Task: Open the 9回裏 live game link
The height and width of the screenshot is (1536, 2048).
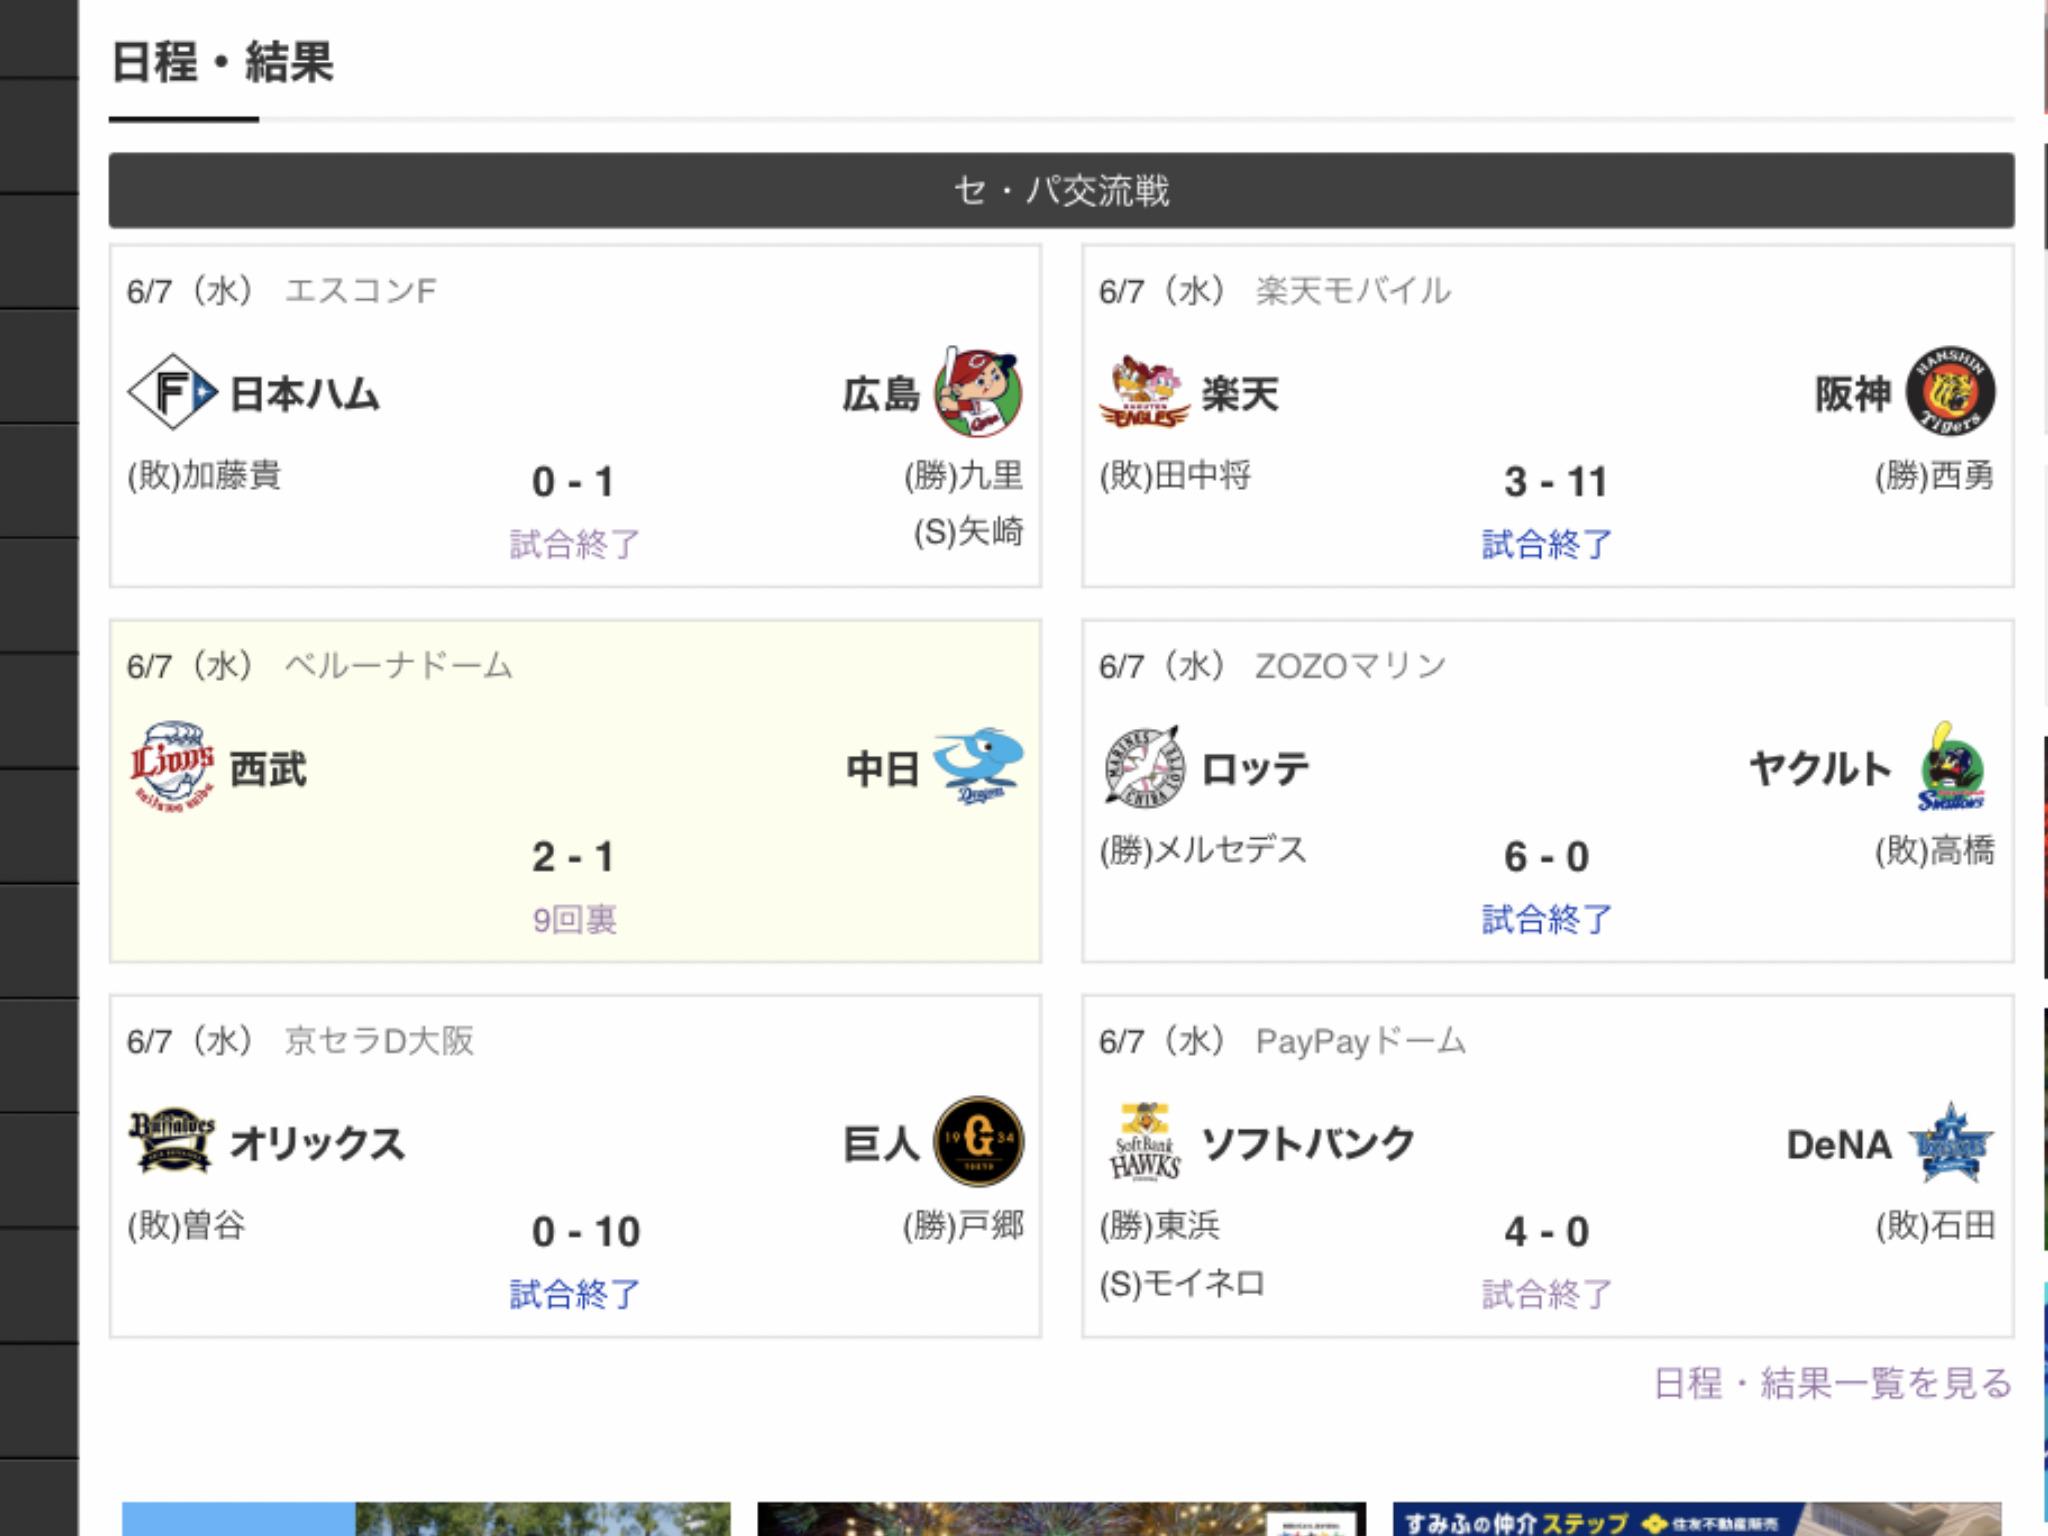Action: pos(575,919)
